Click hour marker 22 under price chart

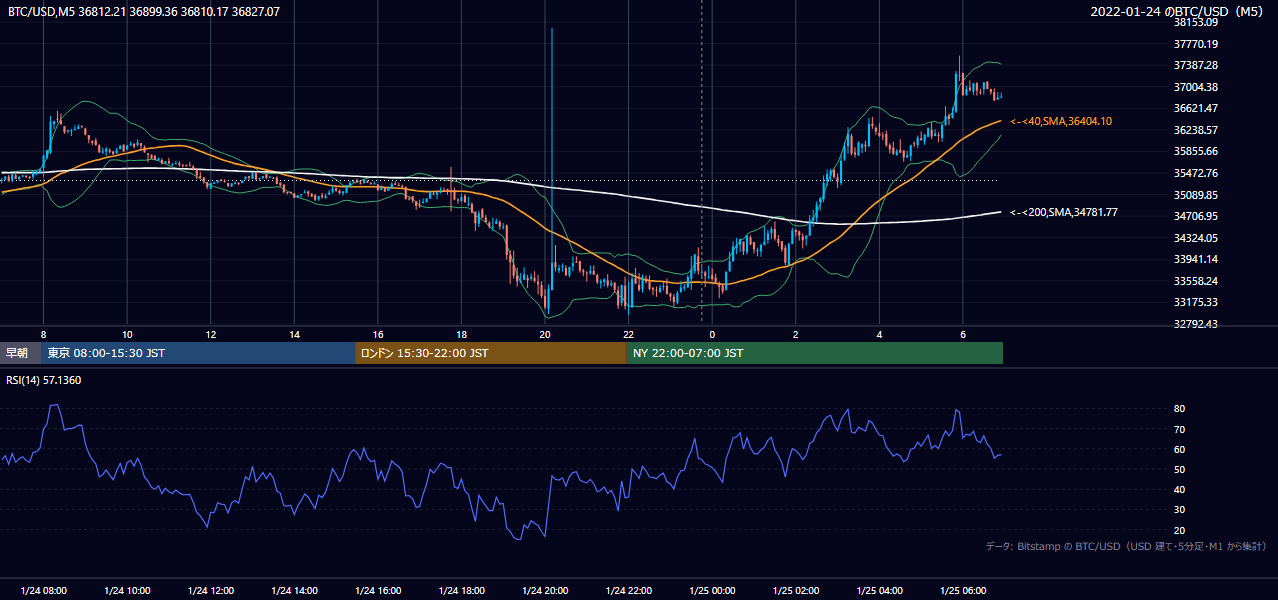[x=628, y=334]
